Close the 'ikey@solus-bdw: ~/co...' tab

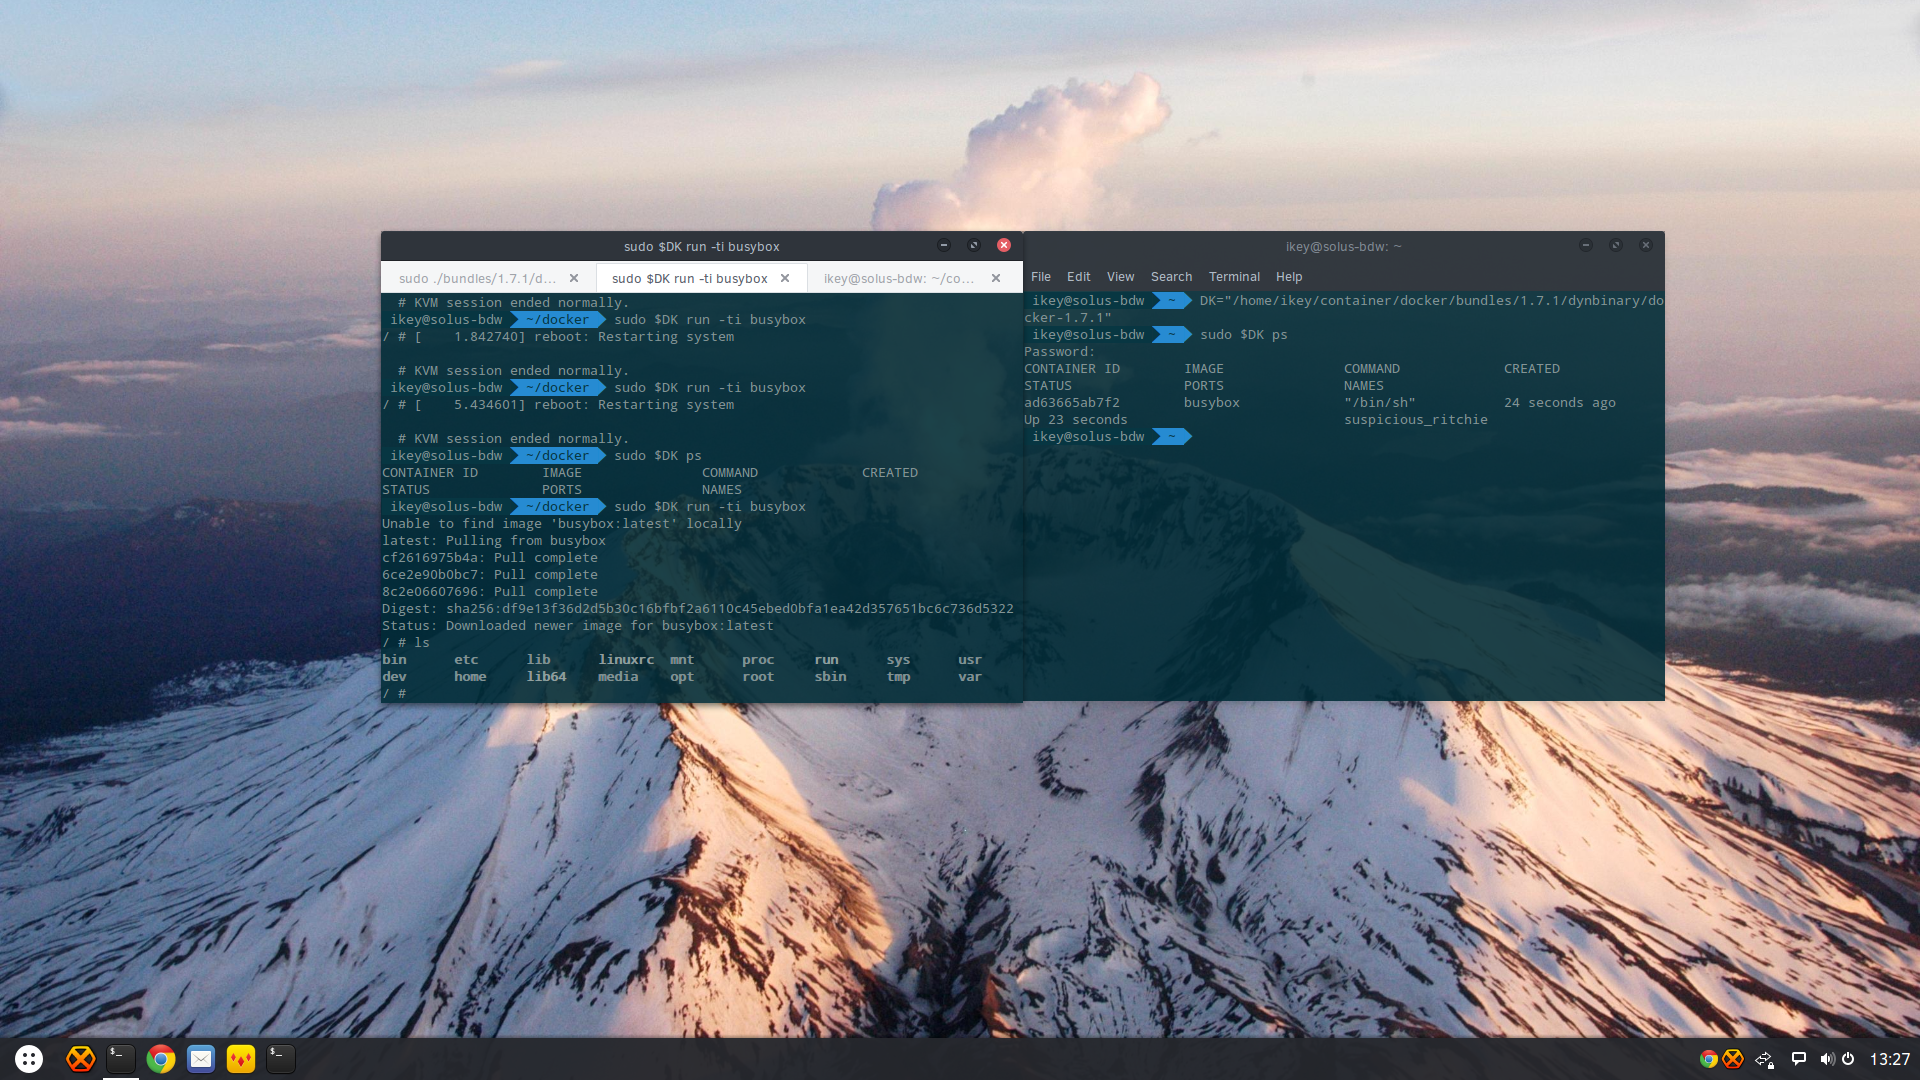[x=996, y=278]
